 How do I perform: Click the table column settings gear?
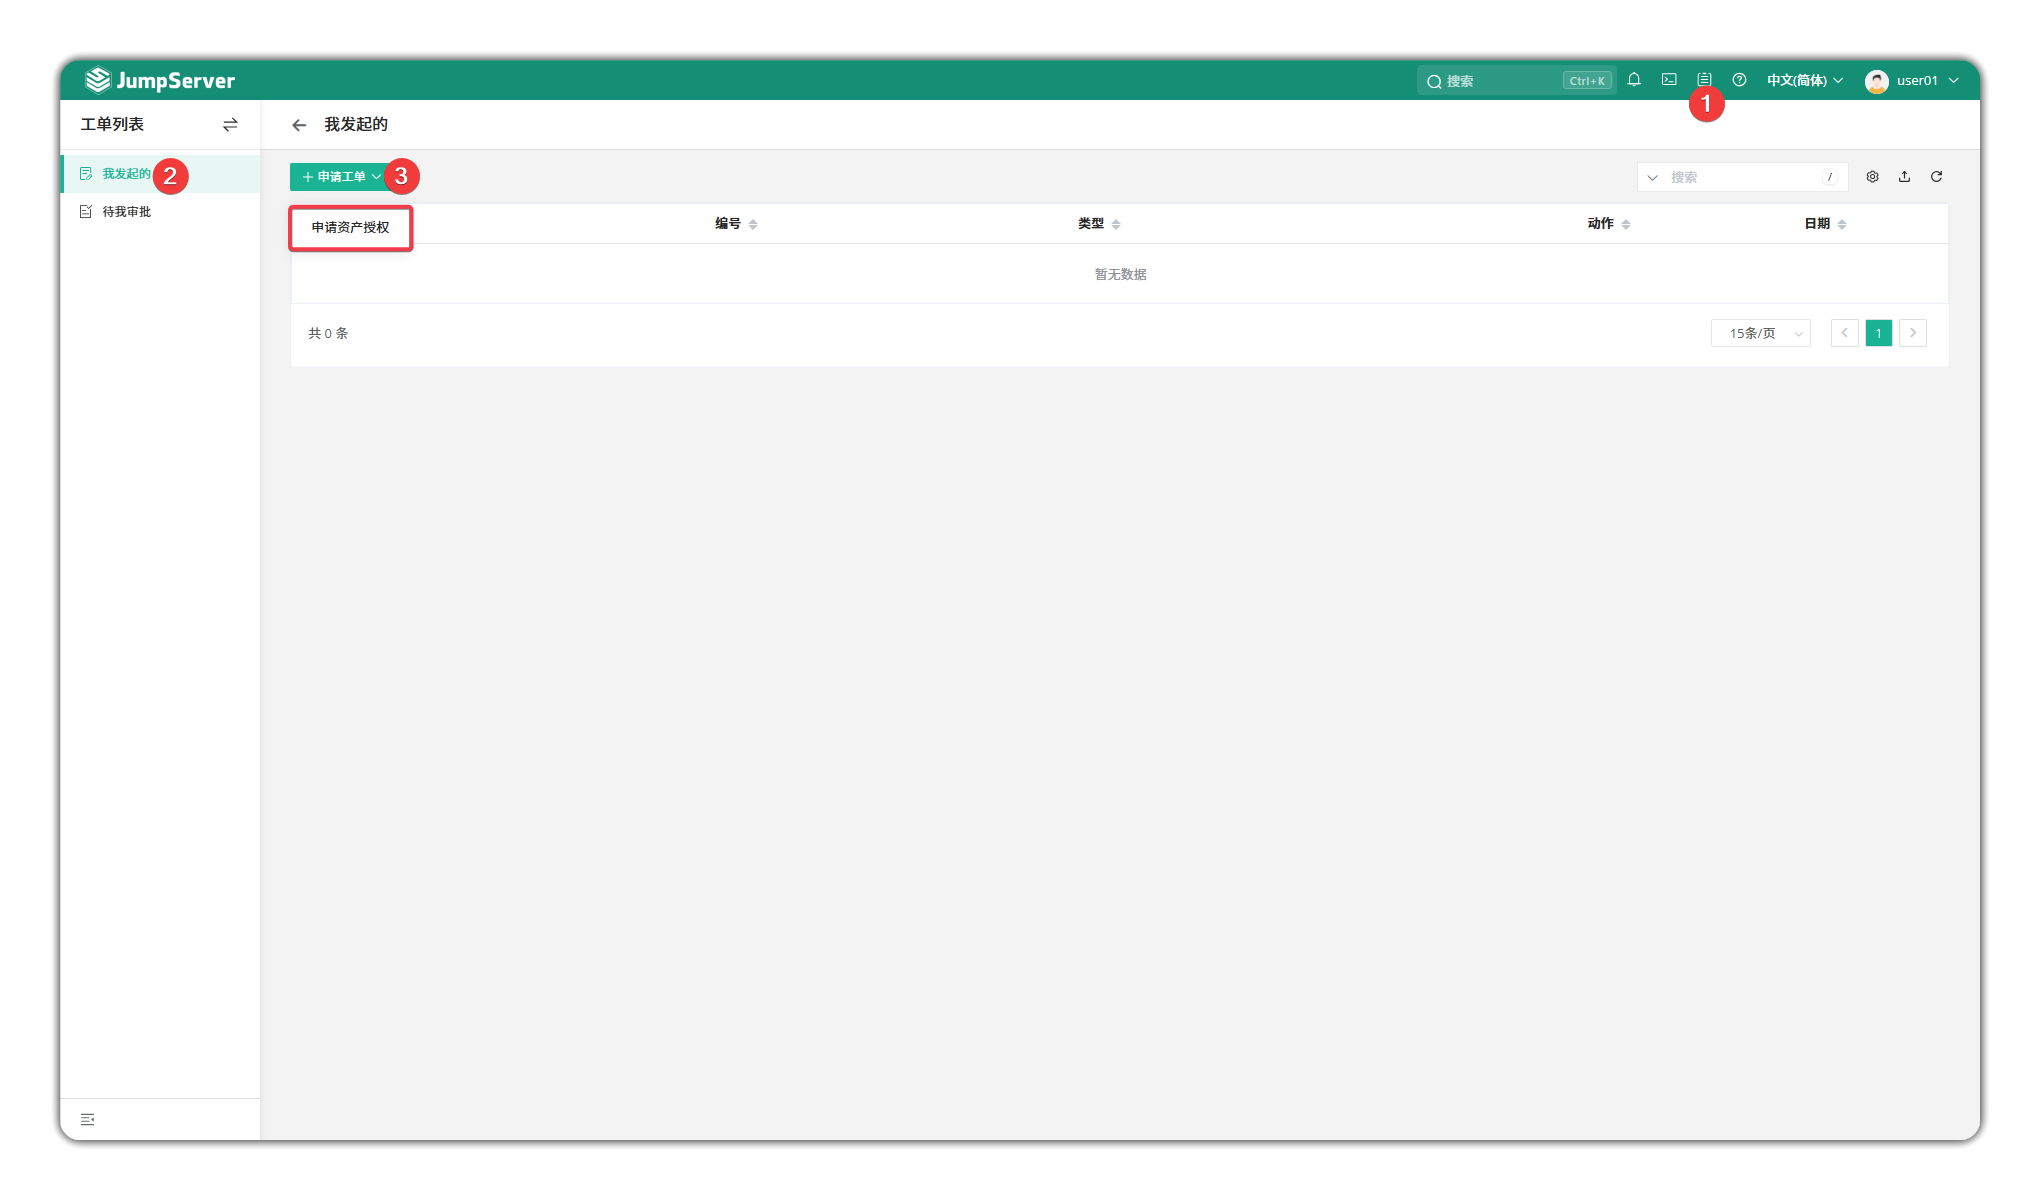(x=1872, y=177)
